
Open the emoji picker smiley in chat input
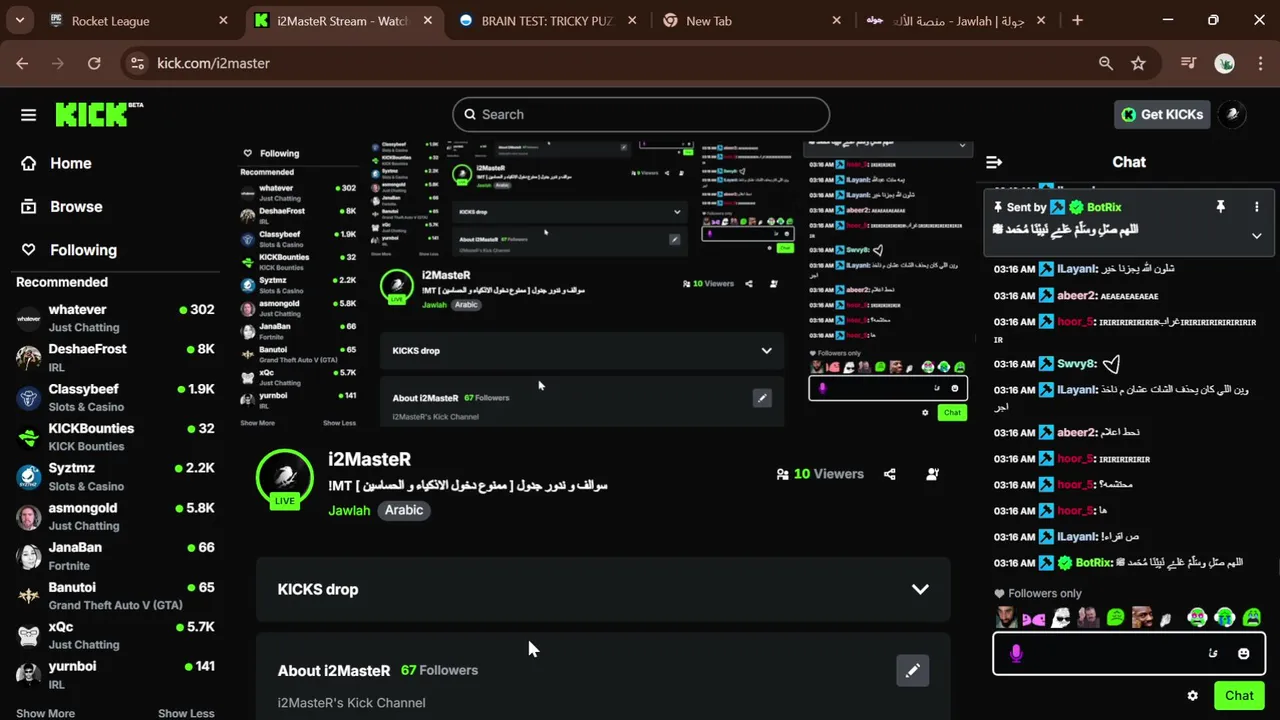(x=1243, y=654)
